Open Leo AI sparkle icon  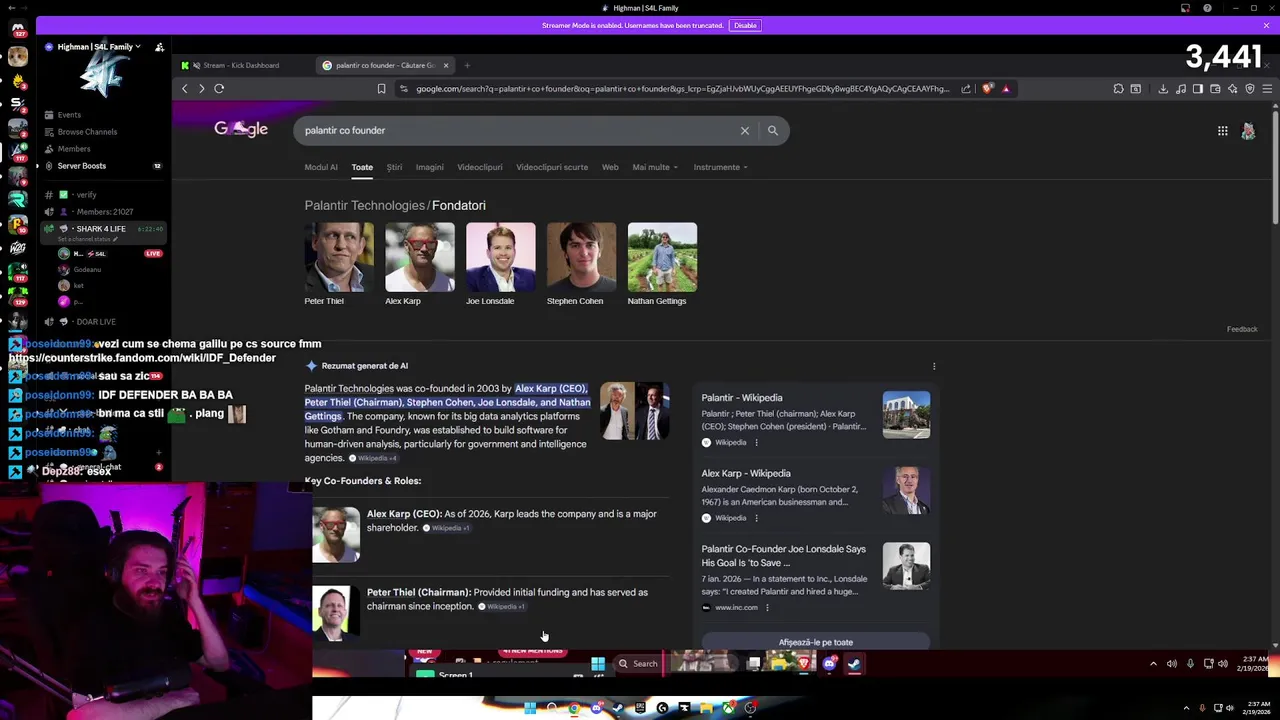coord(1232,88)
